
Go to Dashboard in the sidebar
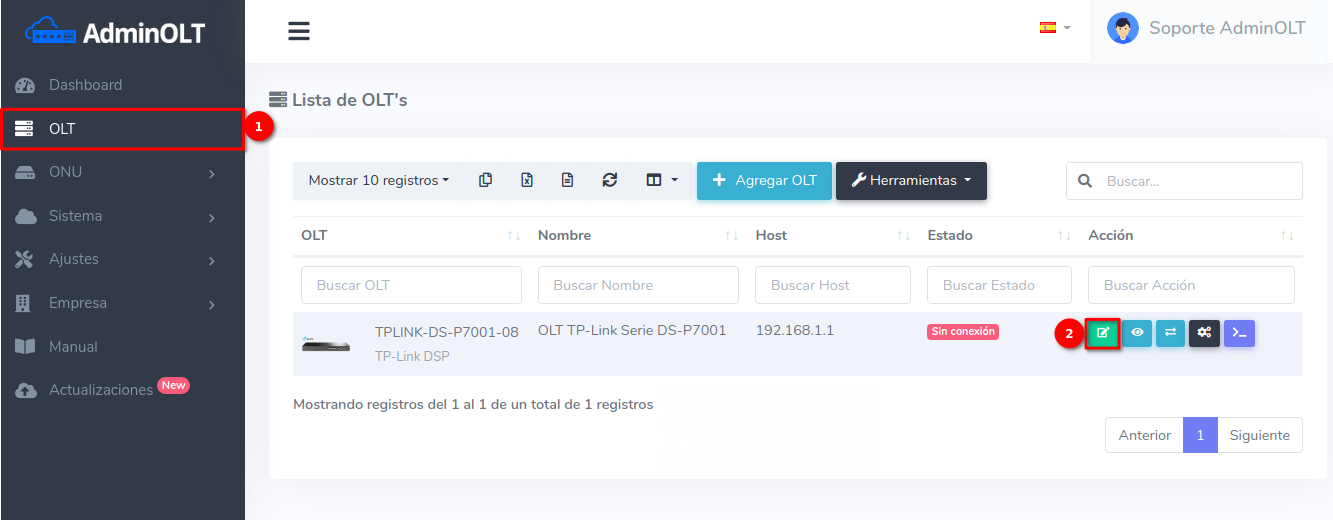[85, 85]
